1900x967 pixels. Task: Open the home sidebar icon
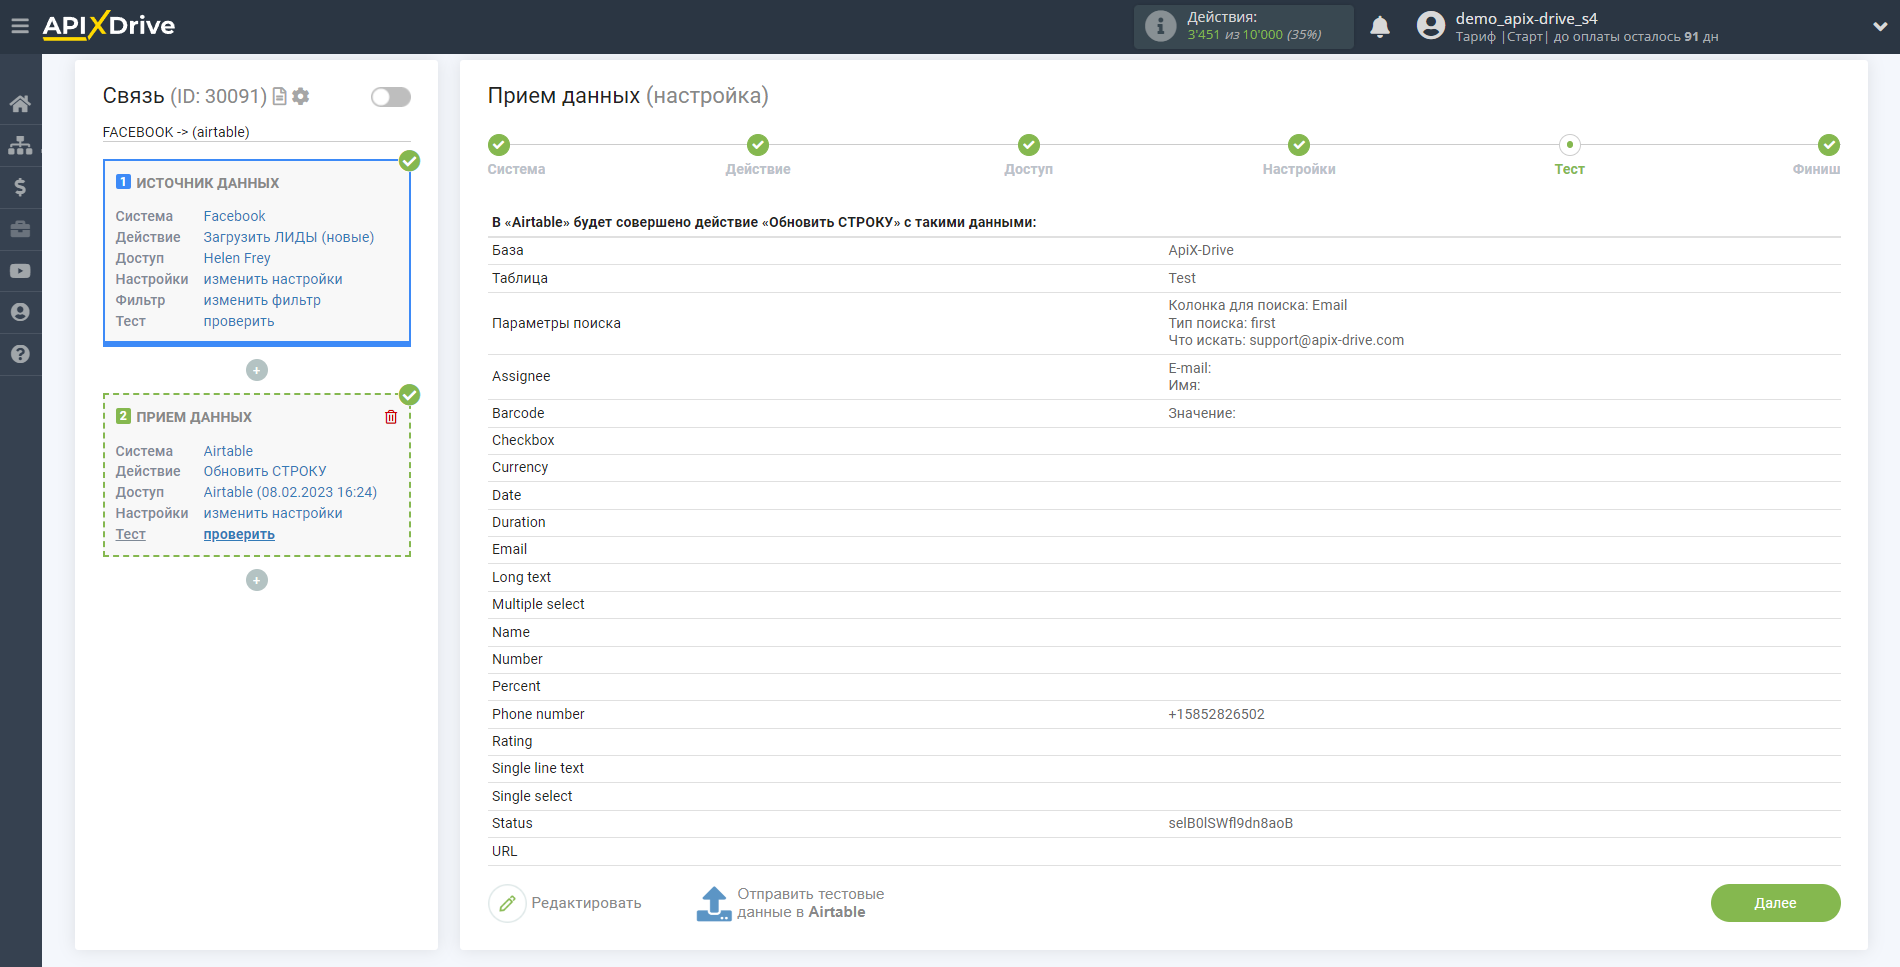click(20, 104)
